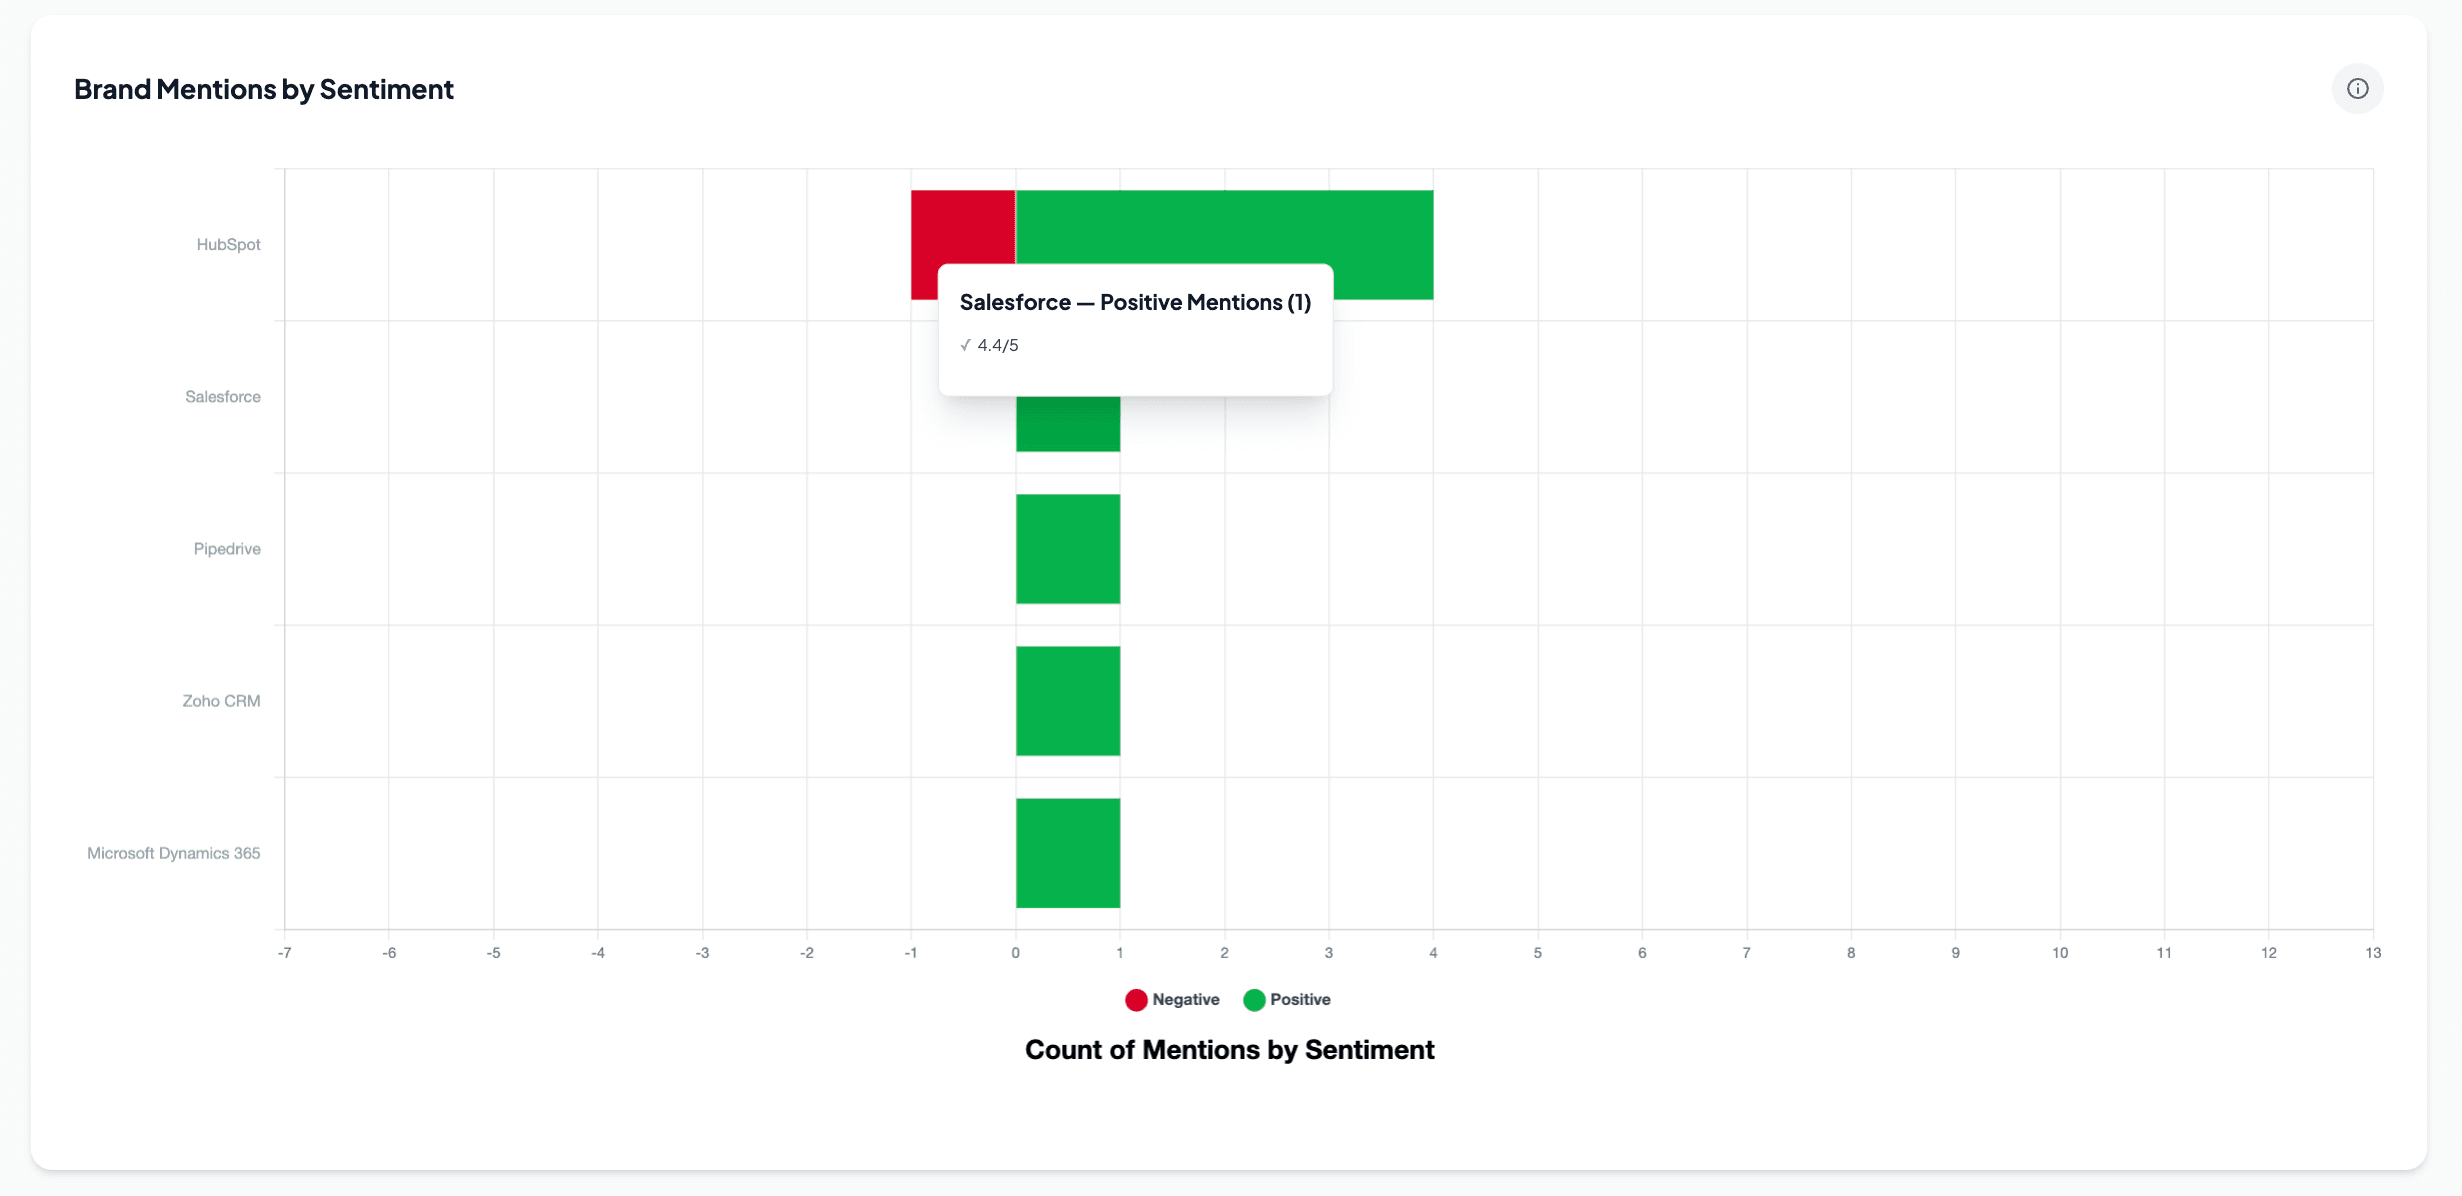Select Zoho CRM's green positive bar
This screenshot has height=1196, width=2462.
coord(1068,701)
